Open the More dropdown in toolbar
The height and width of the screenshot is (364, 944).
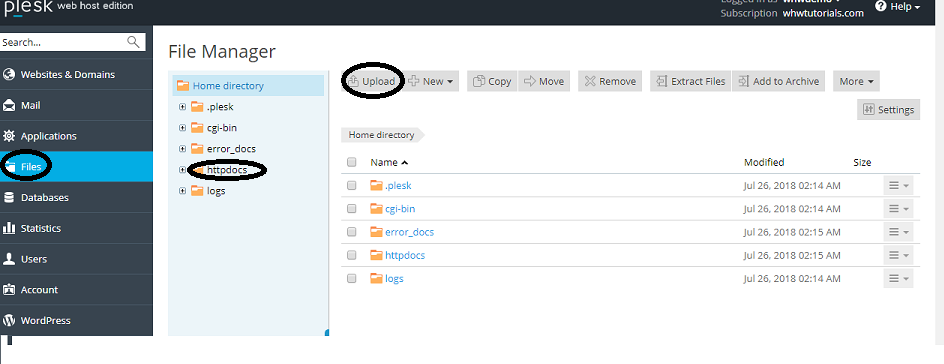(856, 81)
